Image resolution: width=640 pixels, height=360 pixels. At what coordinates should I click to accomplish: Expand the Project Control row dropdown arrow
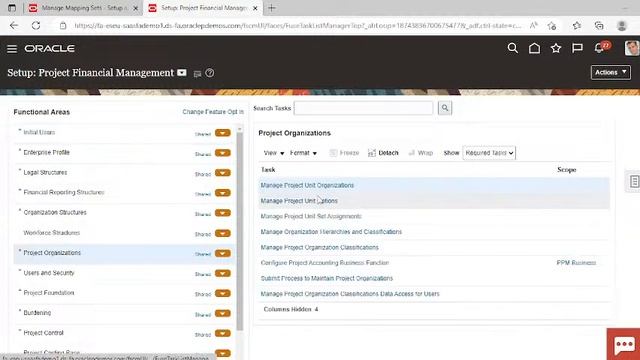click(223, 333)
